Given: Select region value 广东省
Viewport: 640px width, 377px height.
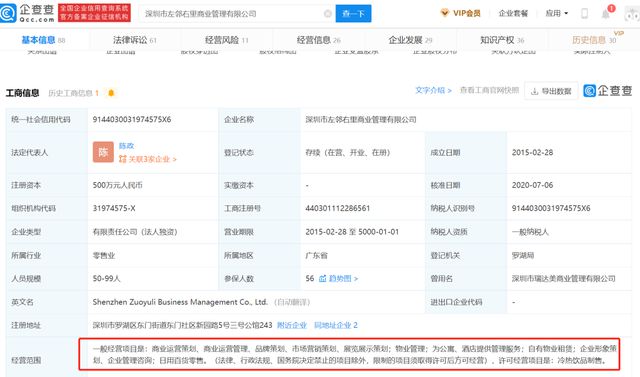Looking at the screenshot, I should pyautogui.click(x=316, y=255).
